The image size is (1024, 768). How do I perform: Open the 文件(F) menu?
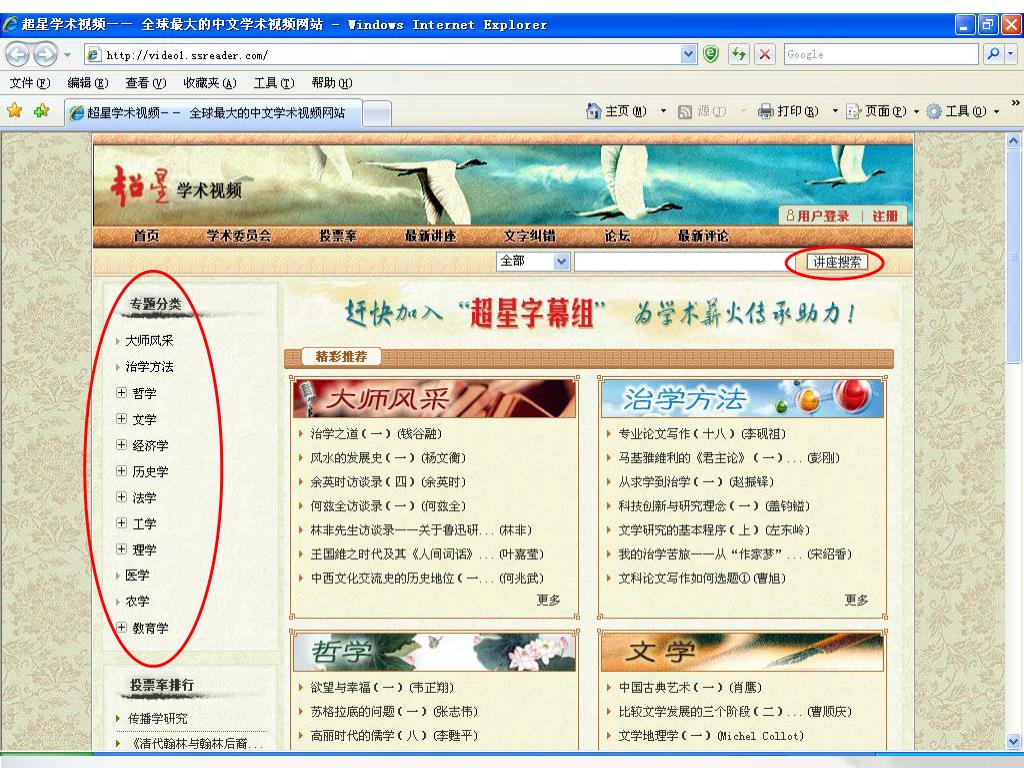tap(29, 83)
